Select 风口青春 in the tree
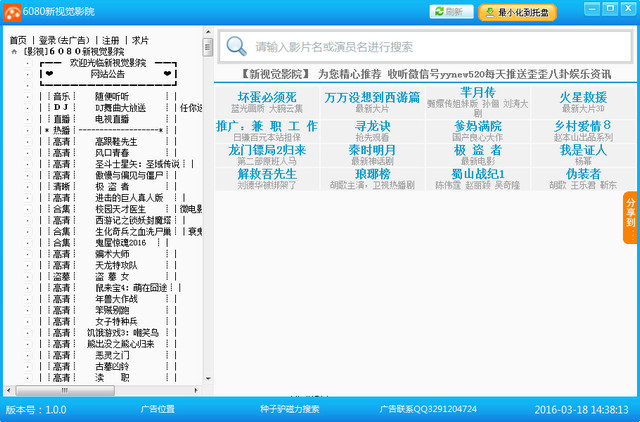Viewport: 640px width, 422px height. tap(112, 153)
